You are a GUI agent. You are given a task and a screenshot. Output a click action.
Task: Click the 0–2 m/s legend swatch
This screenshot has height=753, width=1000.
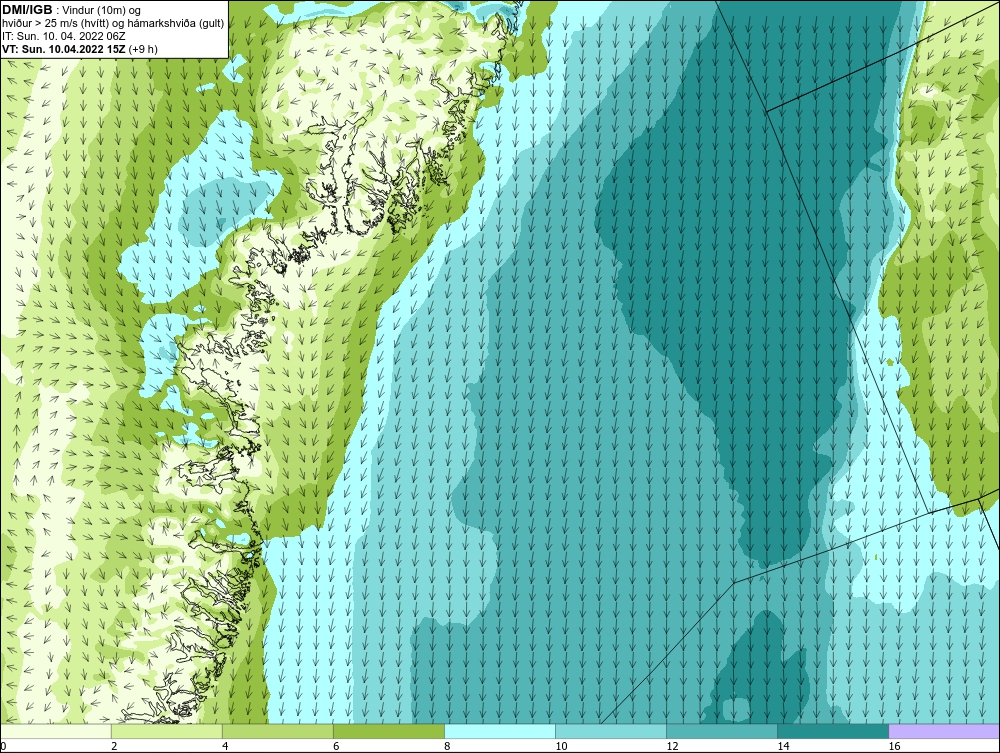(x=56, y=731)
